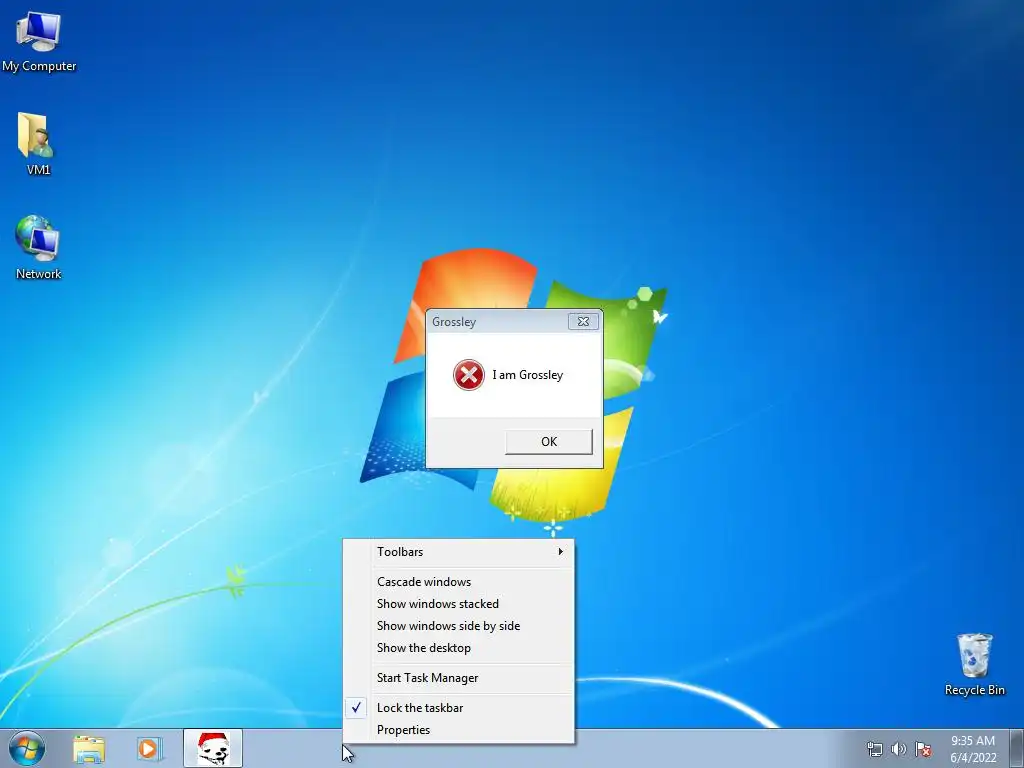1024x768 pixels.
Task: Open the Windows Start orb
Action: (27, 748)
